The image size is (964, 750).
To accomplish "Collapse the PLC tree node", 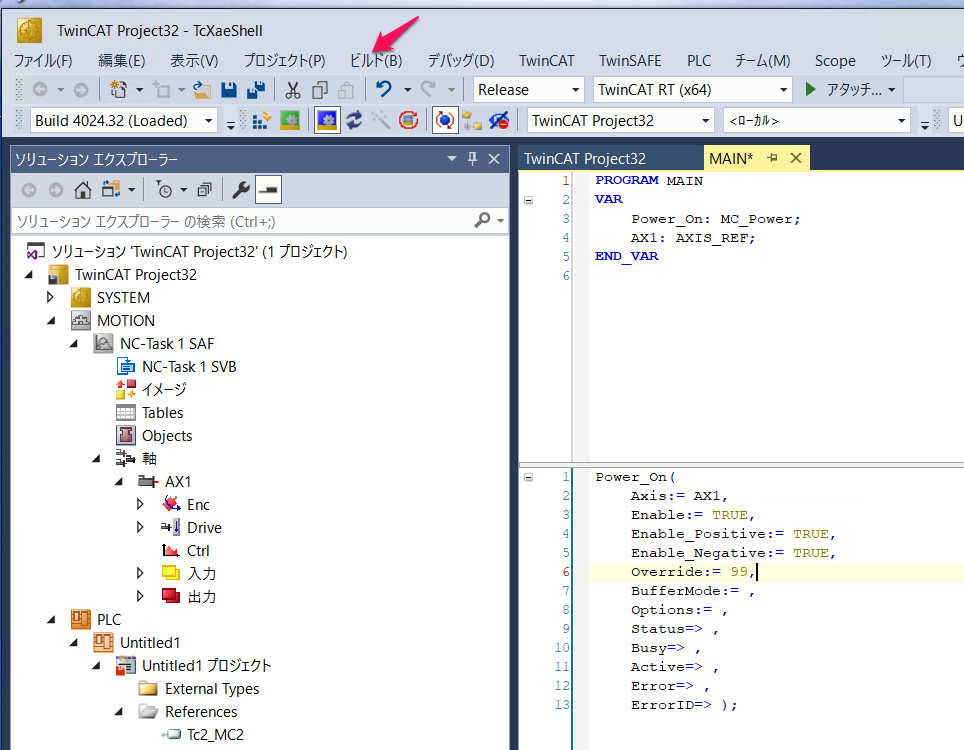I will coord(51,620).
